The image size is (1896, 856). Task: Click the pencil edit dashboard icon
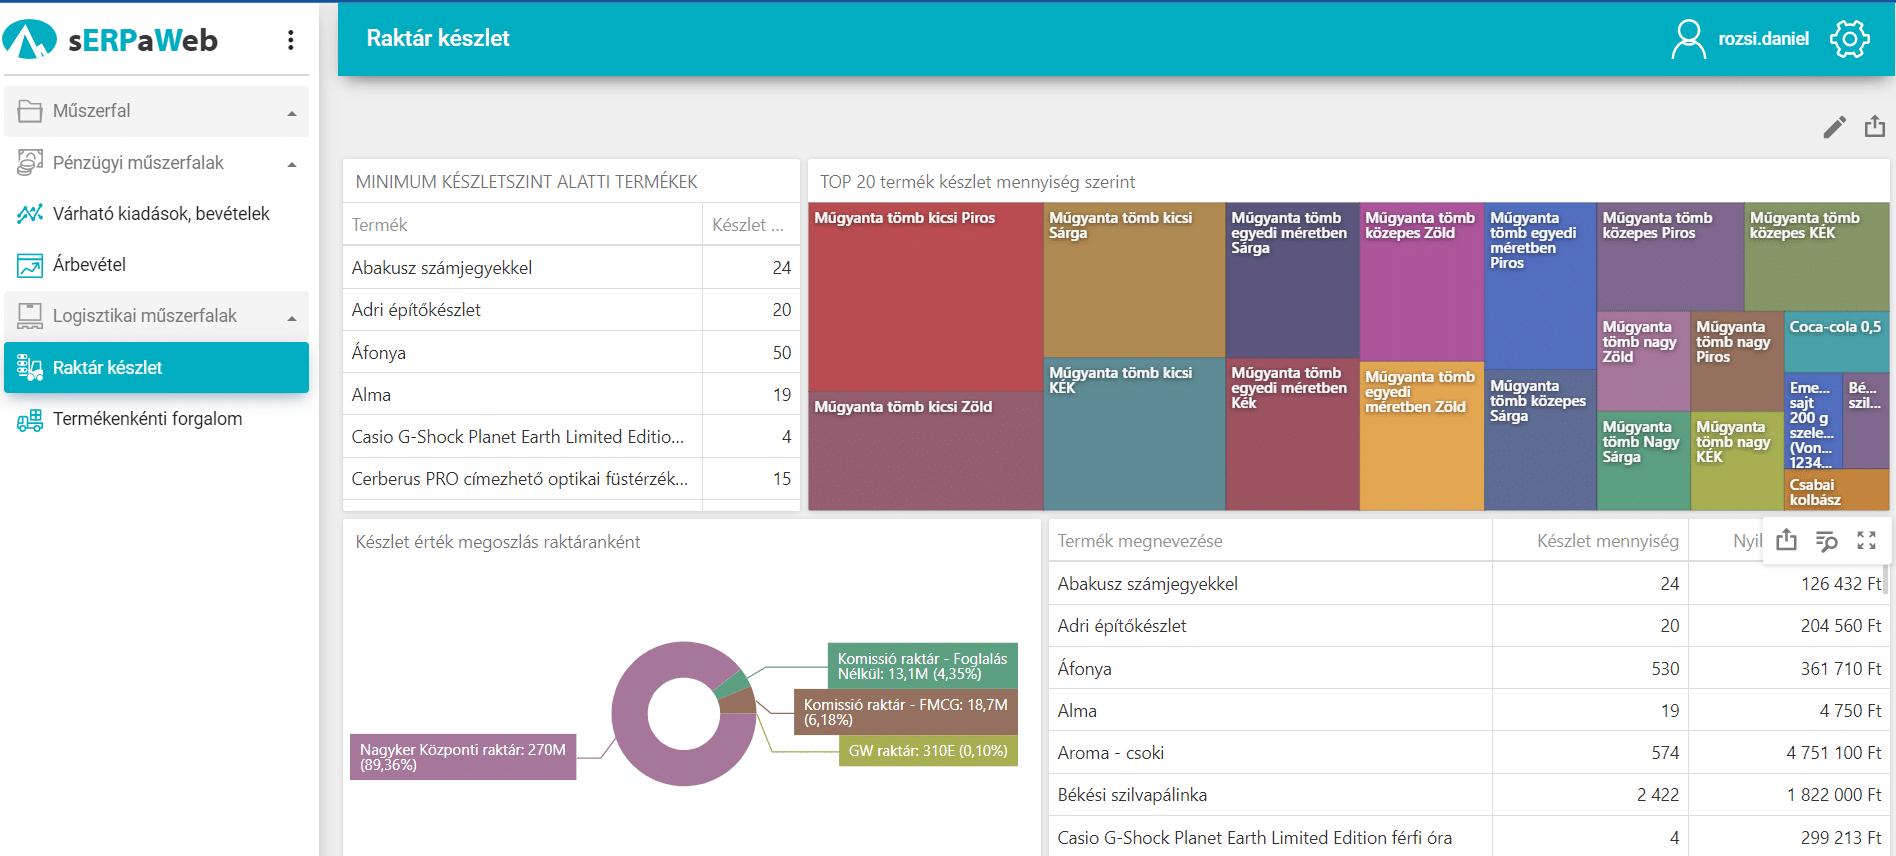(1834, 127)
